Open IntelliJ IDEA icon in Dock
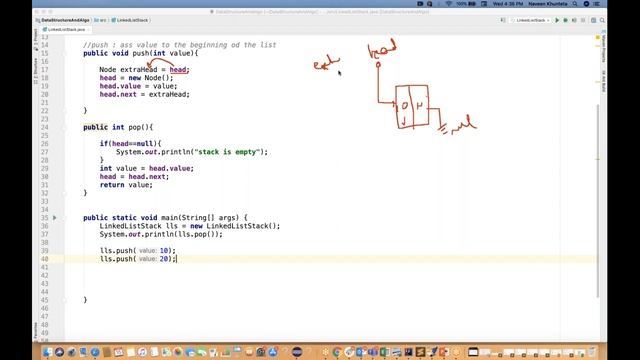Screen dimensions: 640x360 pos(408,352)
